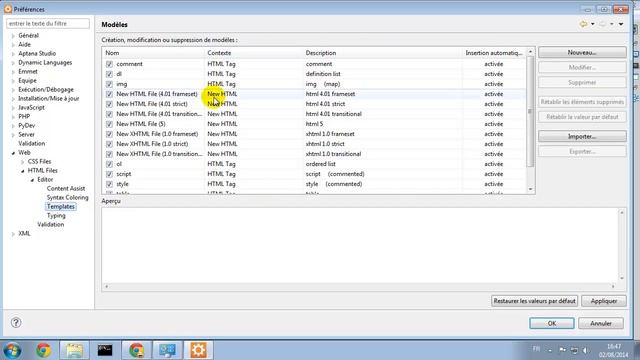Image resolution: width=640 pixels, height=360 pixels.
Task: Click the help question mark icon
Action: pyautogui.click(x=16, y=322)
